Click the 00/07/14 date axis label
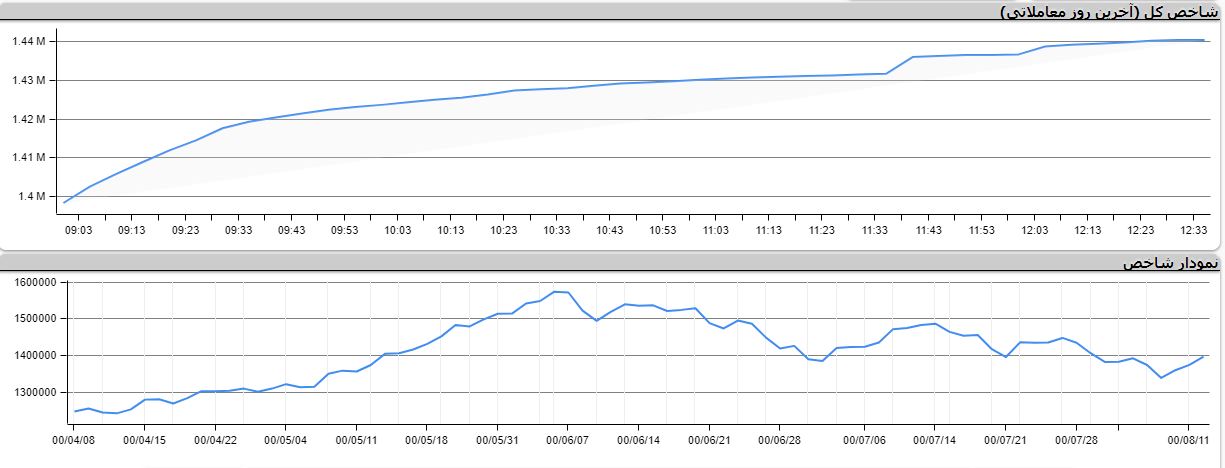1225x468 pixels. [x=933, y=439]
